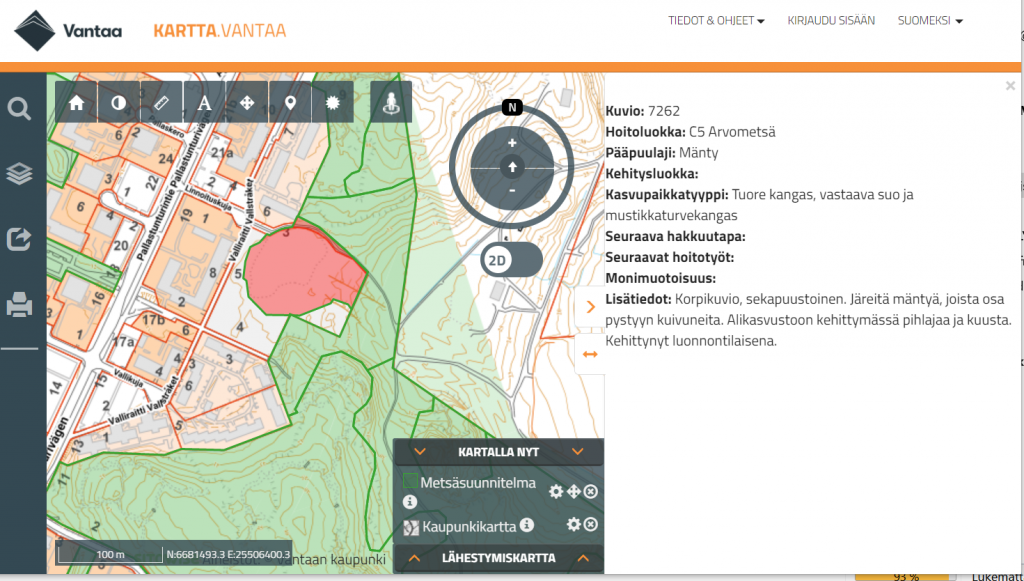Viewport: 1024px width, 581px height.
Task: Open the print tool in the left sidebar
Action: click(19, 305)
